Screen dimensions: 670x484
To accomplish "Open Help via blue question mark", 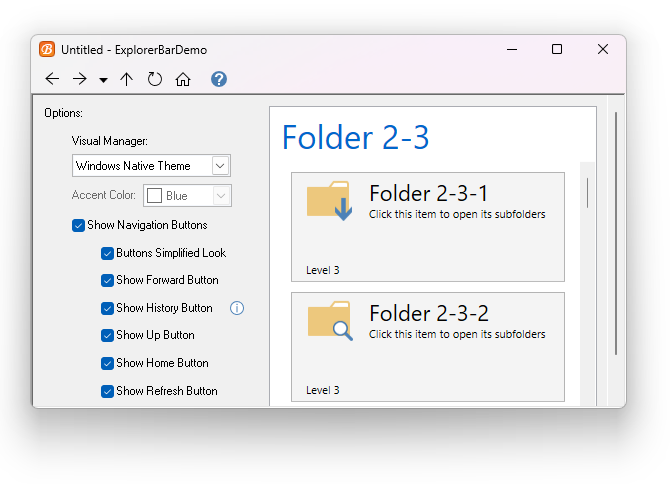I will [219, 79].
